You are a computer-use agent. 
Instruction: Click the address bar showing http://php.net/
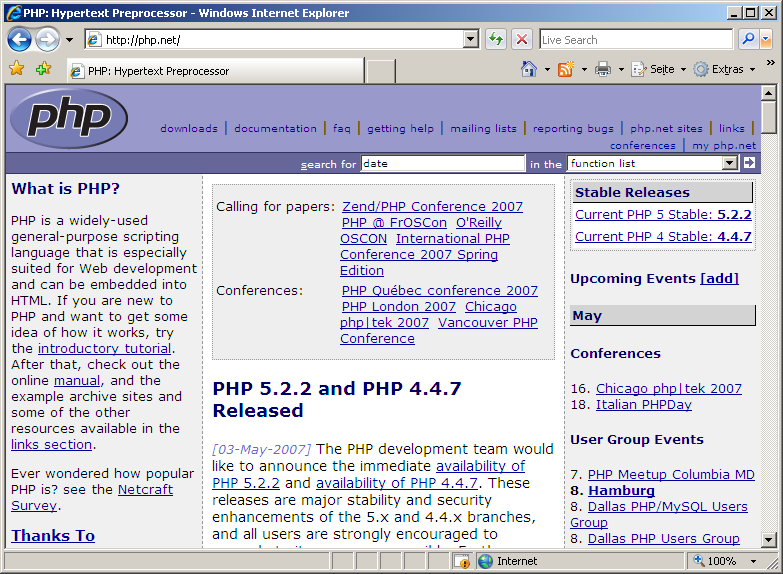tap(282, 39)
